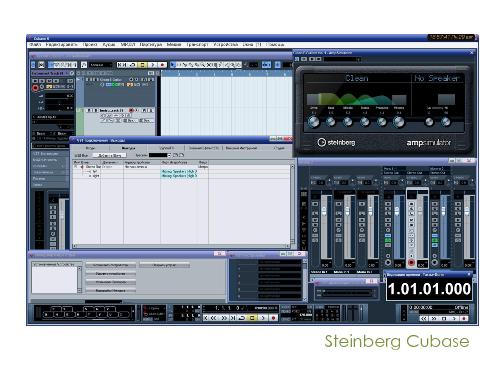Viewport: 500px width, 375px height.
Task: Open the preset selector dropdown in the amp simulator header
Action: tap(342, 59)
